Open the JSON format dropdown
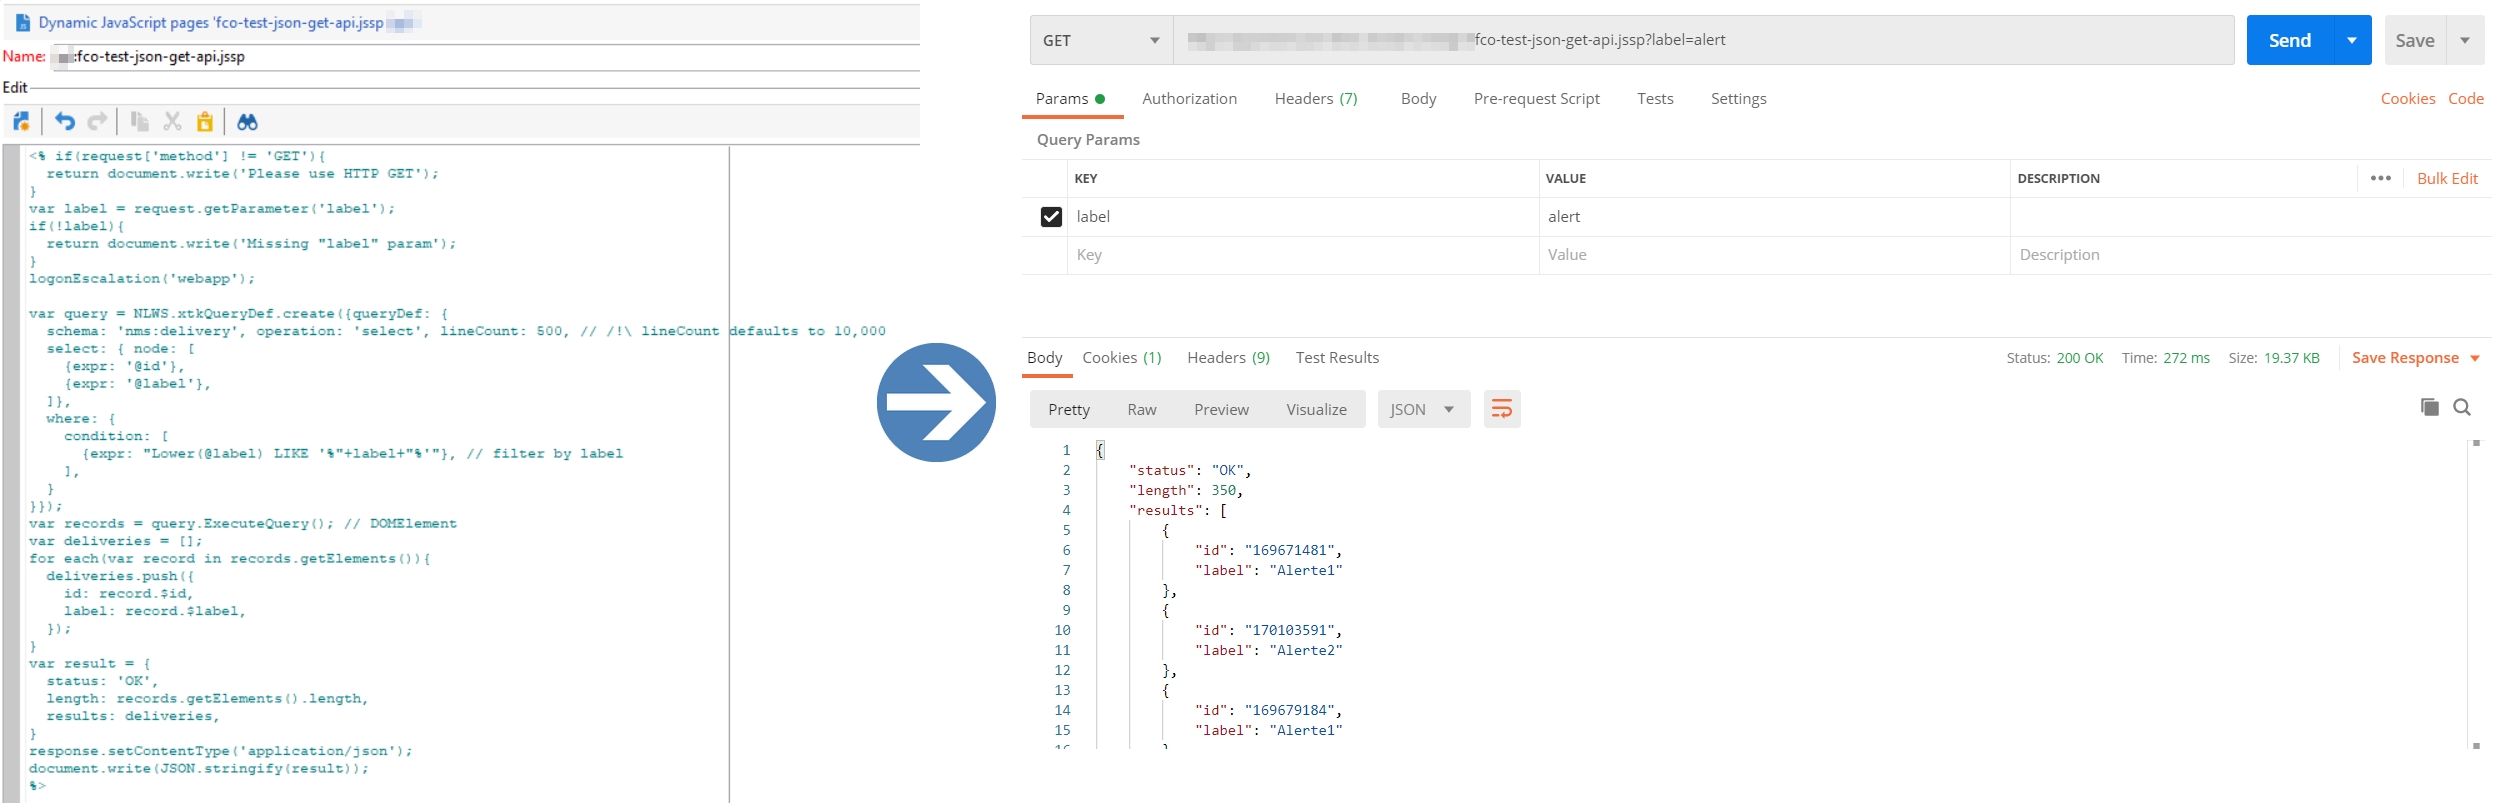2498x803 pixels. pos(1422,409)
